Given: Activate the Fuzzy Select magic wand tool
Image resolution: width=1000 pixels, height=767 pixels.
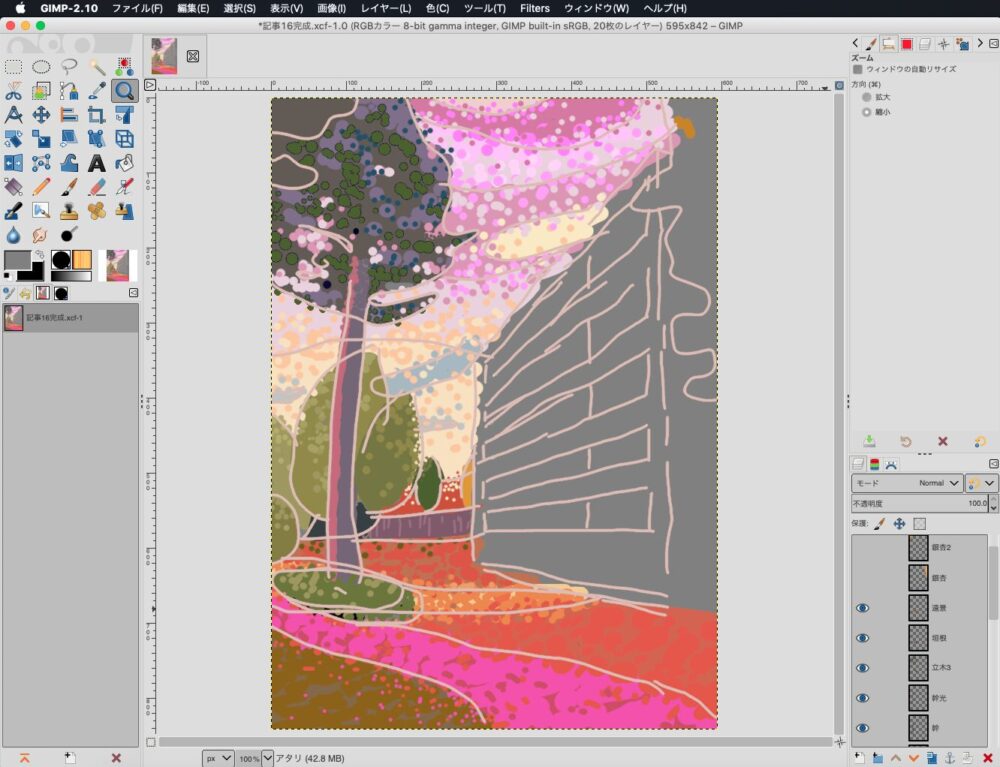Looking at the screenshot, I should tap(97, 67).
